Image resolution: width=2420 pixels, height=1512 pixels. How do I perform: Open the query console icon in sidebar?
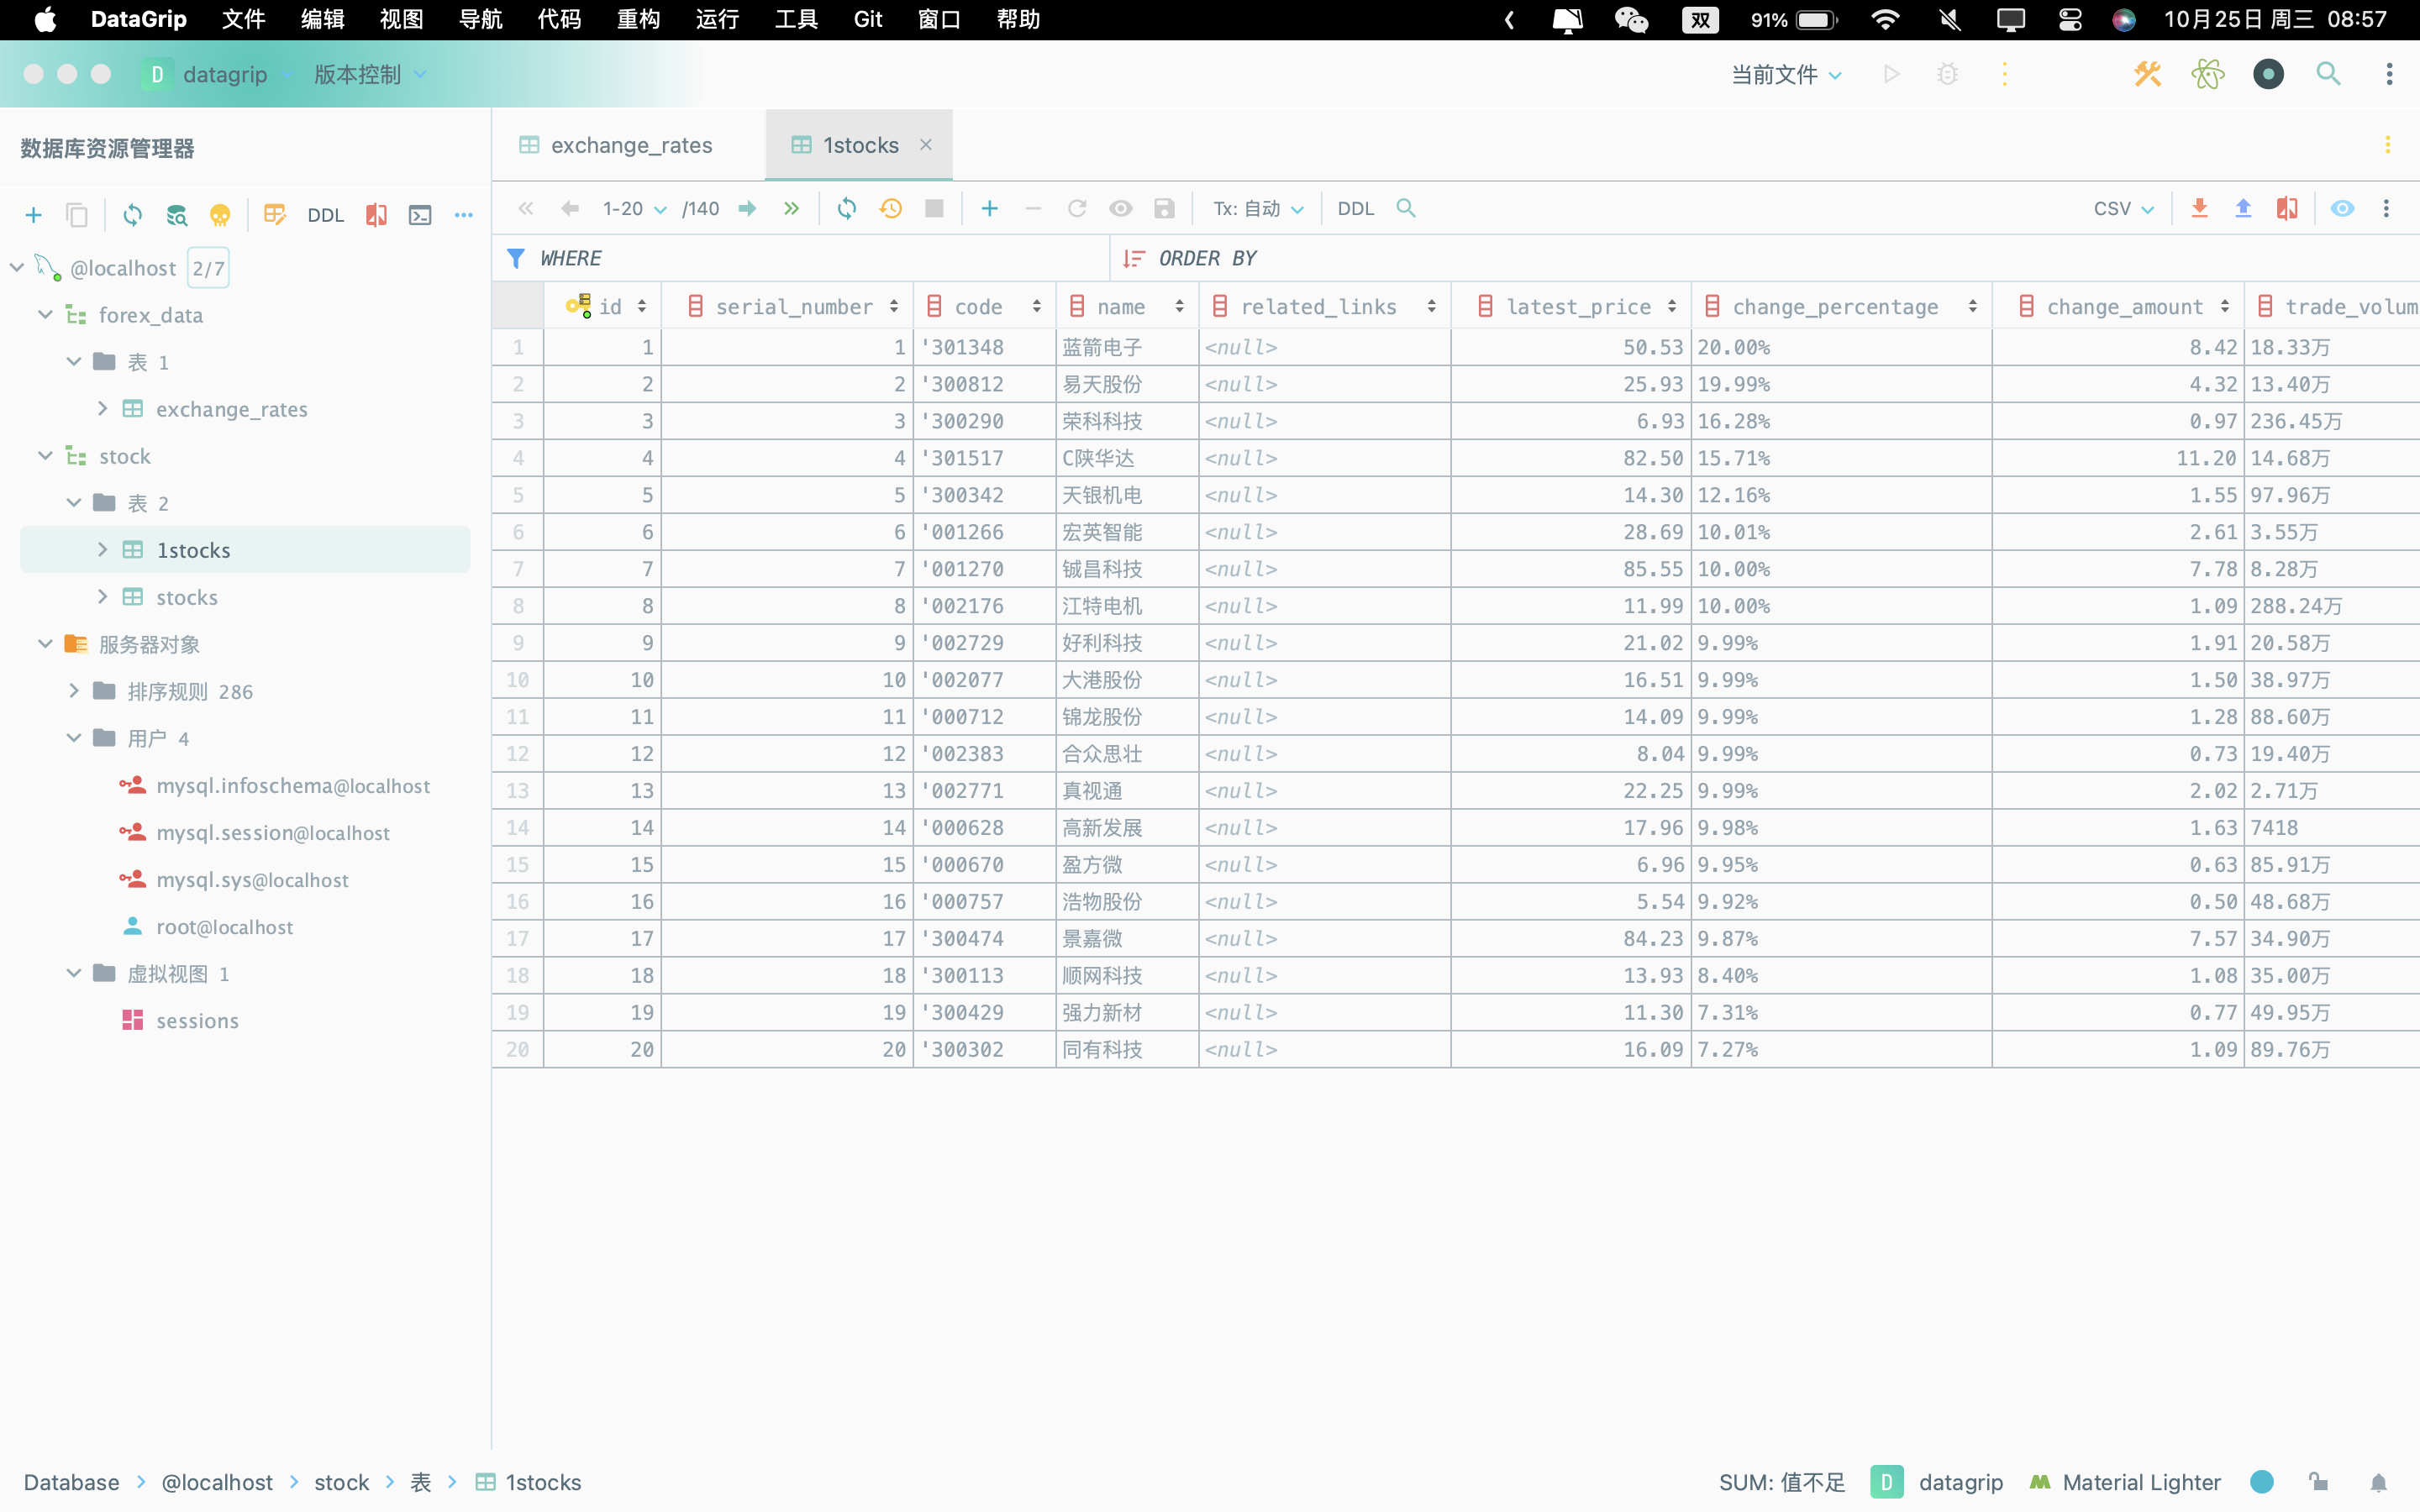[420, 215]
